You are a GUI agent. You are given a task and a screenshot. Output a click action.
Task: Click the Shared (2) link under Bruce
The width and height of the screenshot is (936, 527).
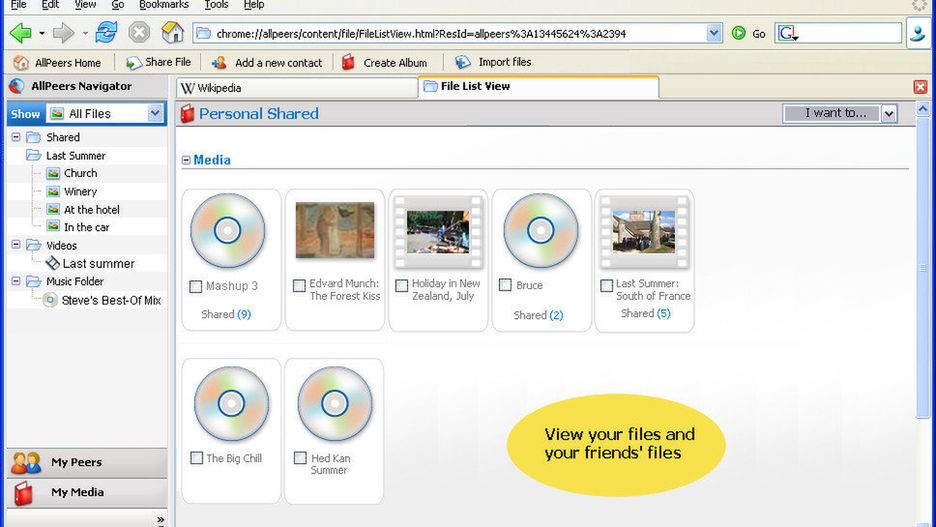point(538,315)
